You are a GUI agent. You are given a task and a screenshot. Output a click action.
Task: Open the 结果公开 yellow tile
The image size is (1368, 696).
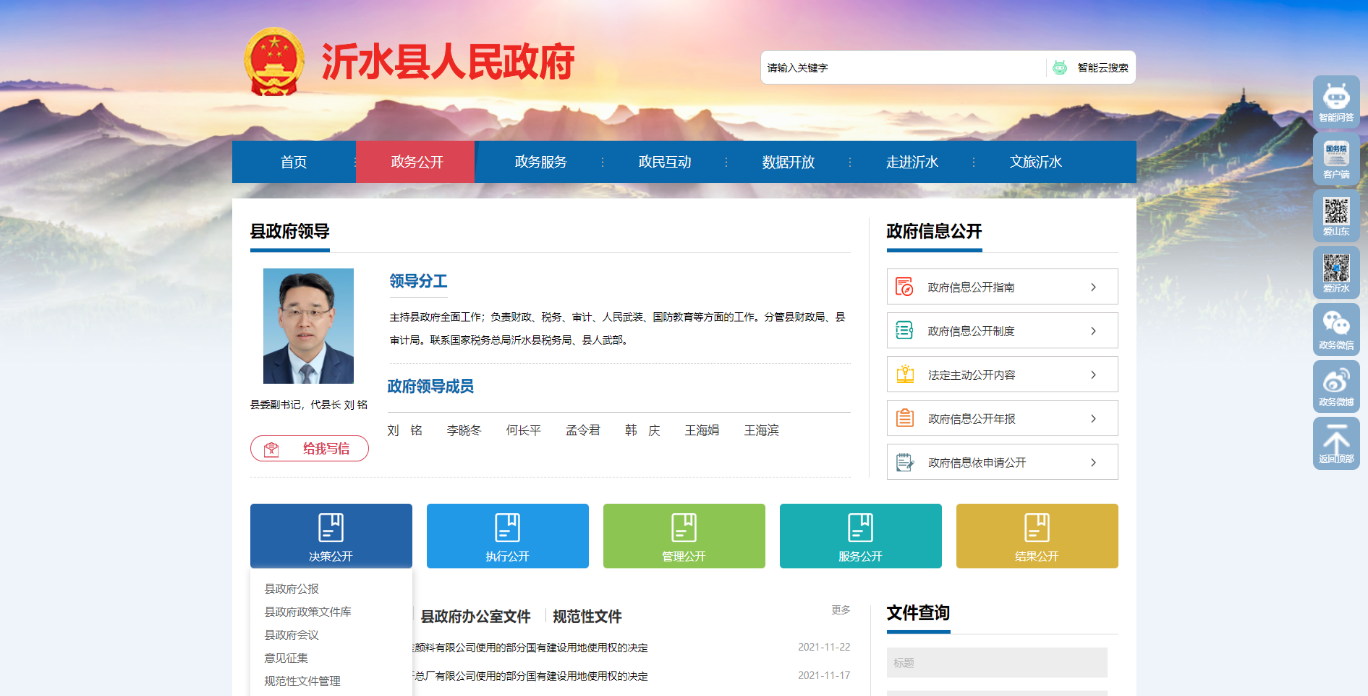(1036, 535)
